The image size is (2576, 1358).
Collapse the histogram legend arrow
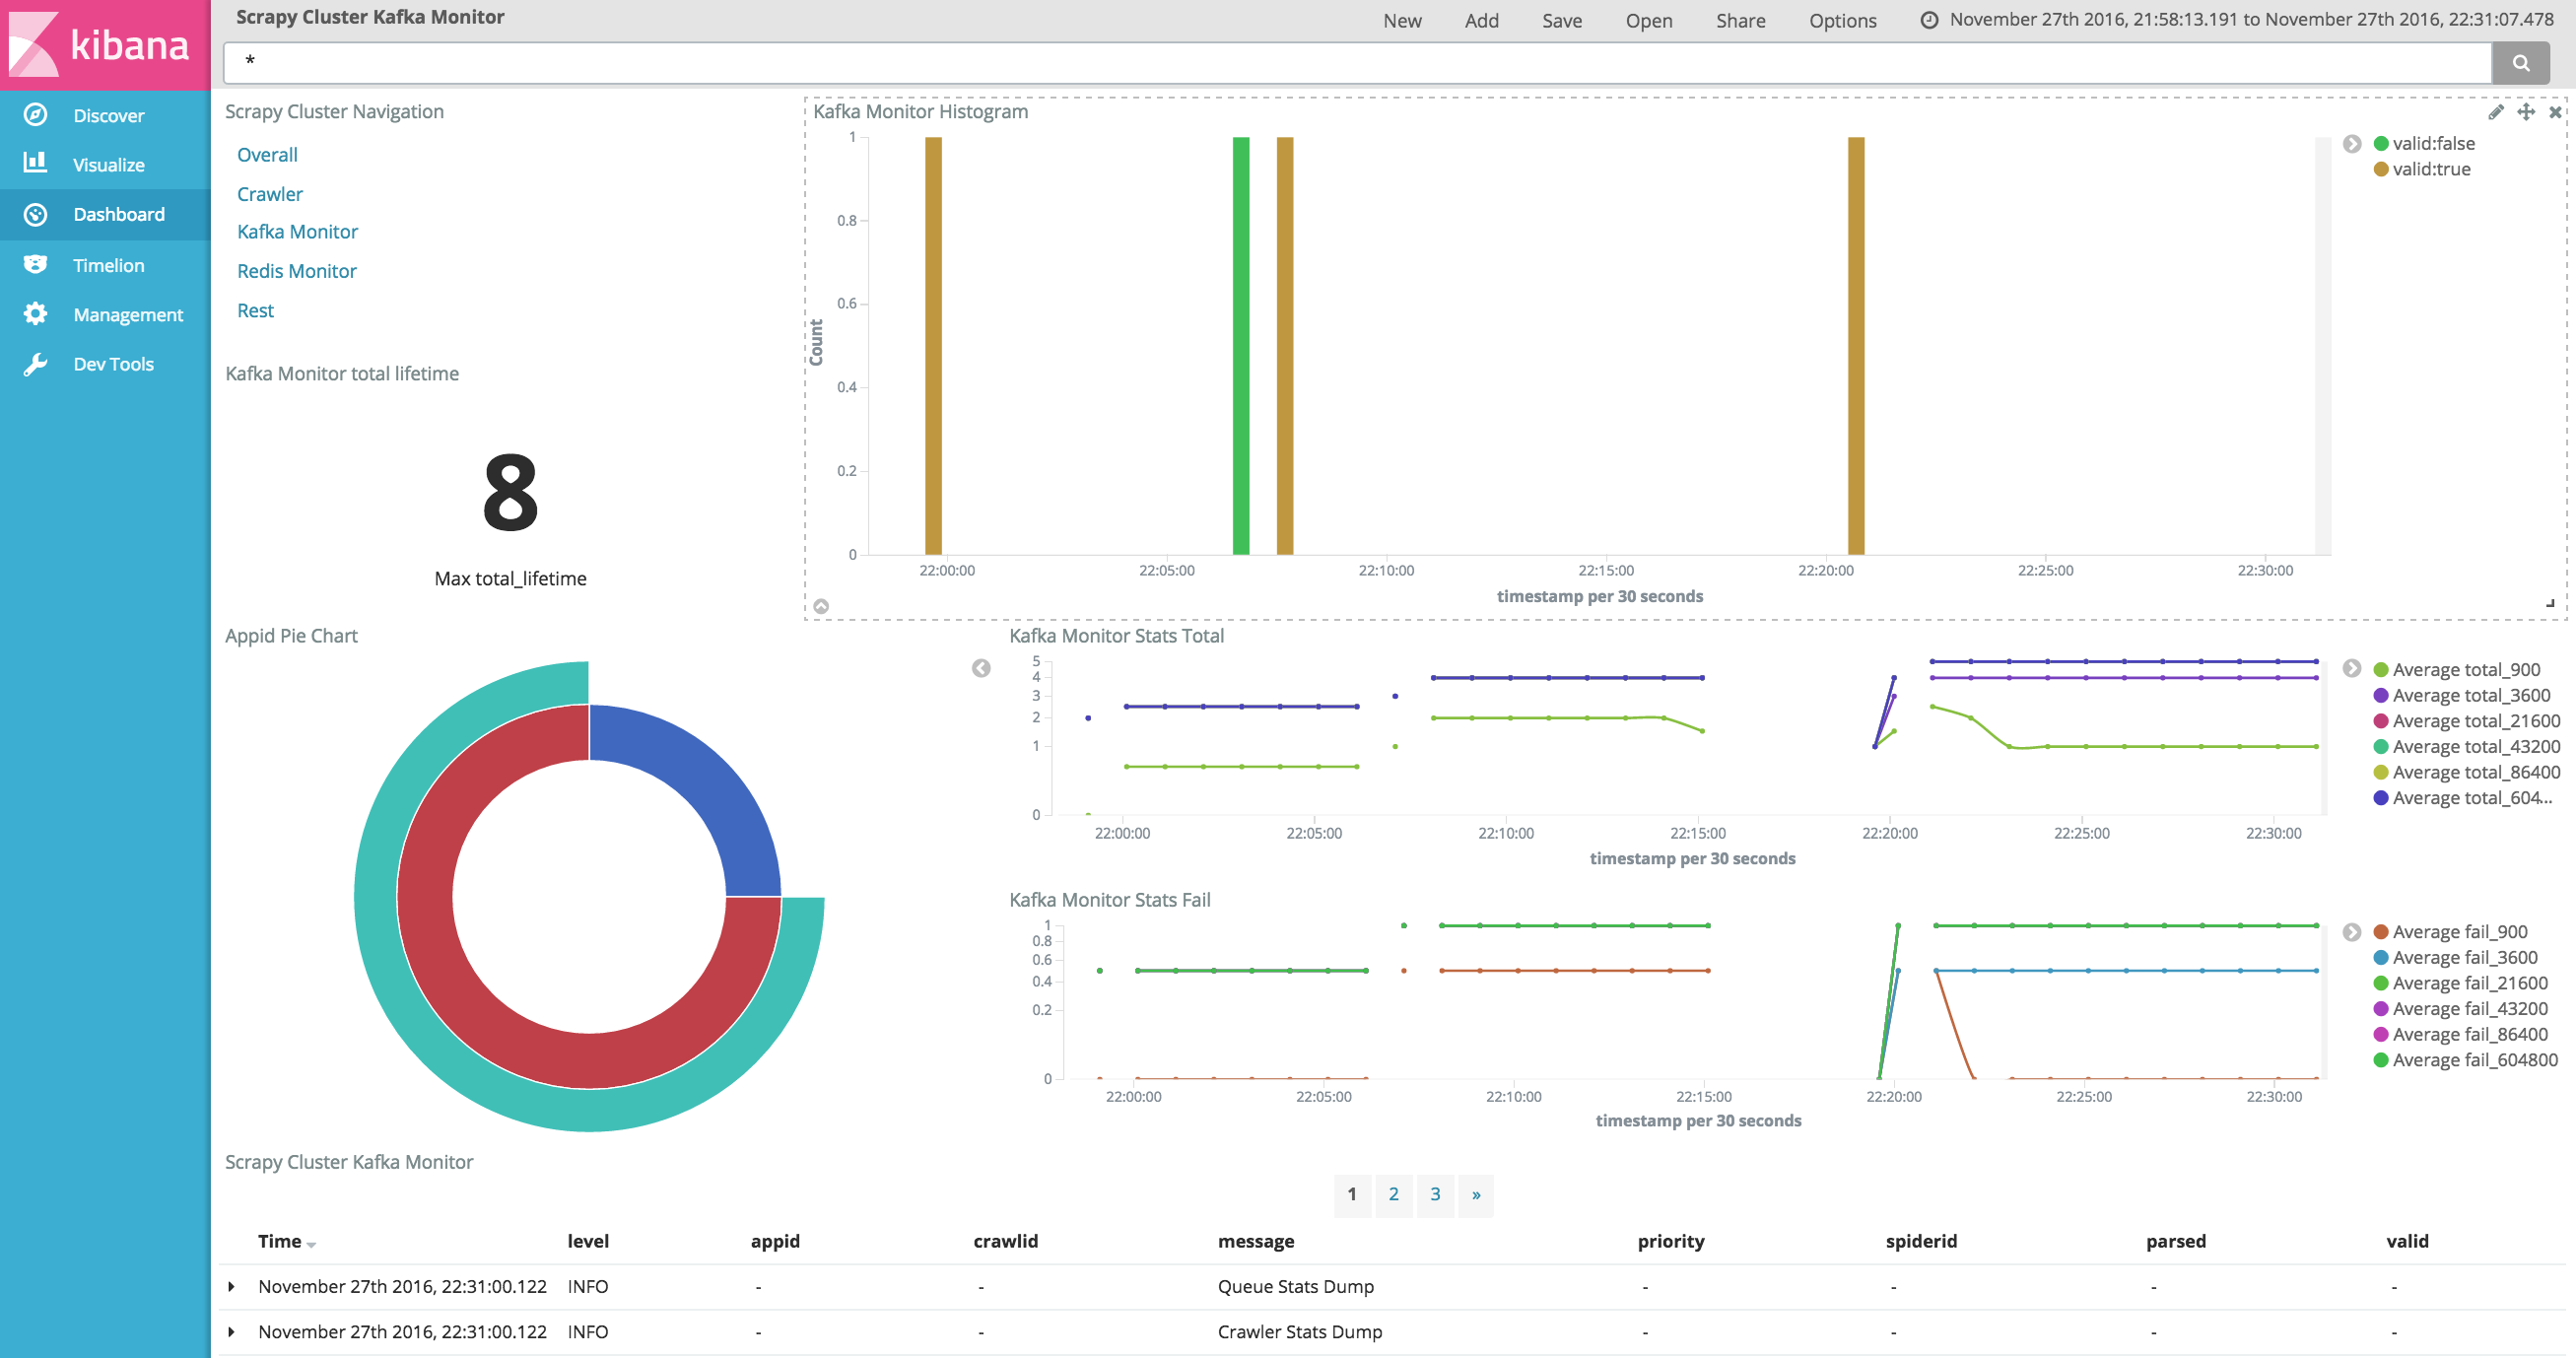point(2352,144)
